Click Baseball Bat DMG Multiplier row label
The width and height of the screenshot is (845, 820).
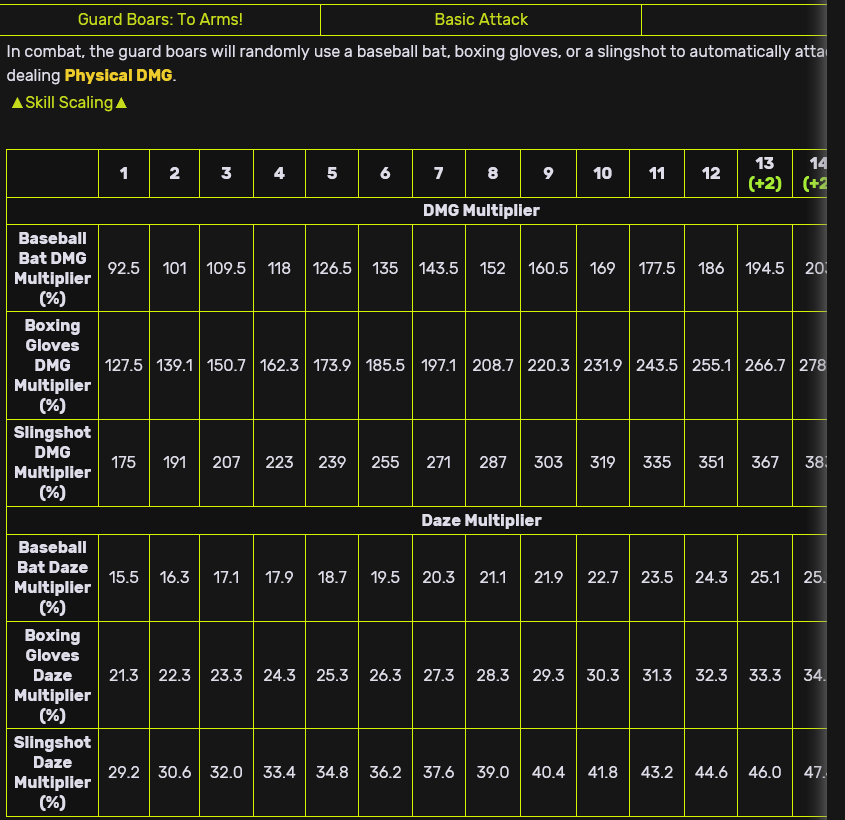coord(52,268)
